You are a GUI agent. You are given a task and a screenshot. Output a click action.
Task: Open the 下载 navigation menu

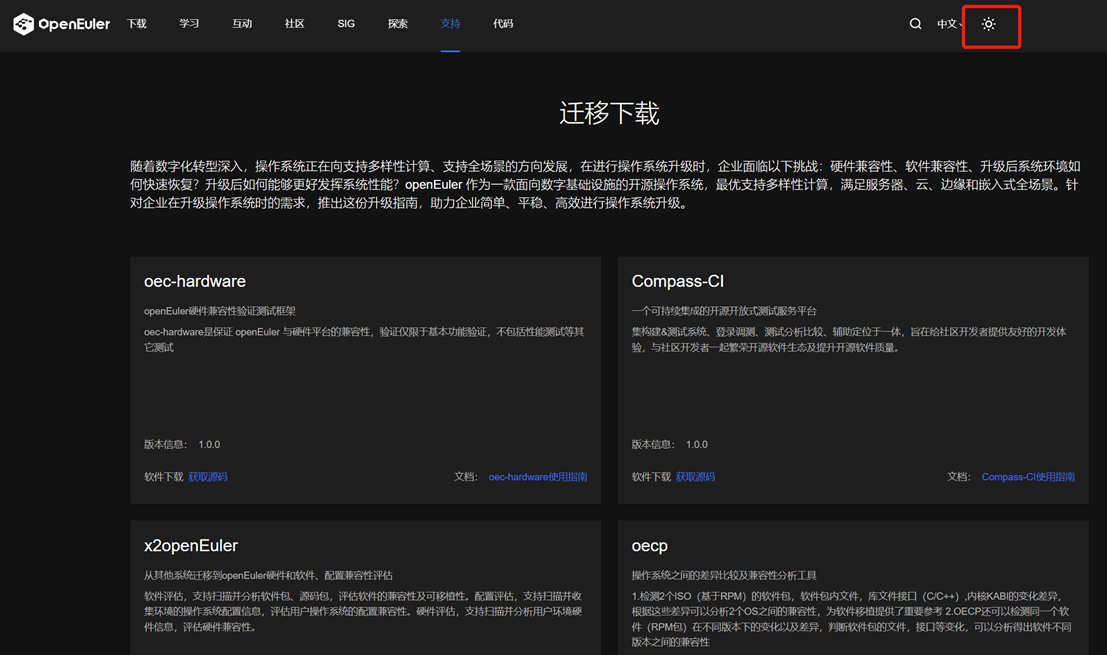(137, 24)
